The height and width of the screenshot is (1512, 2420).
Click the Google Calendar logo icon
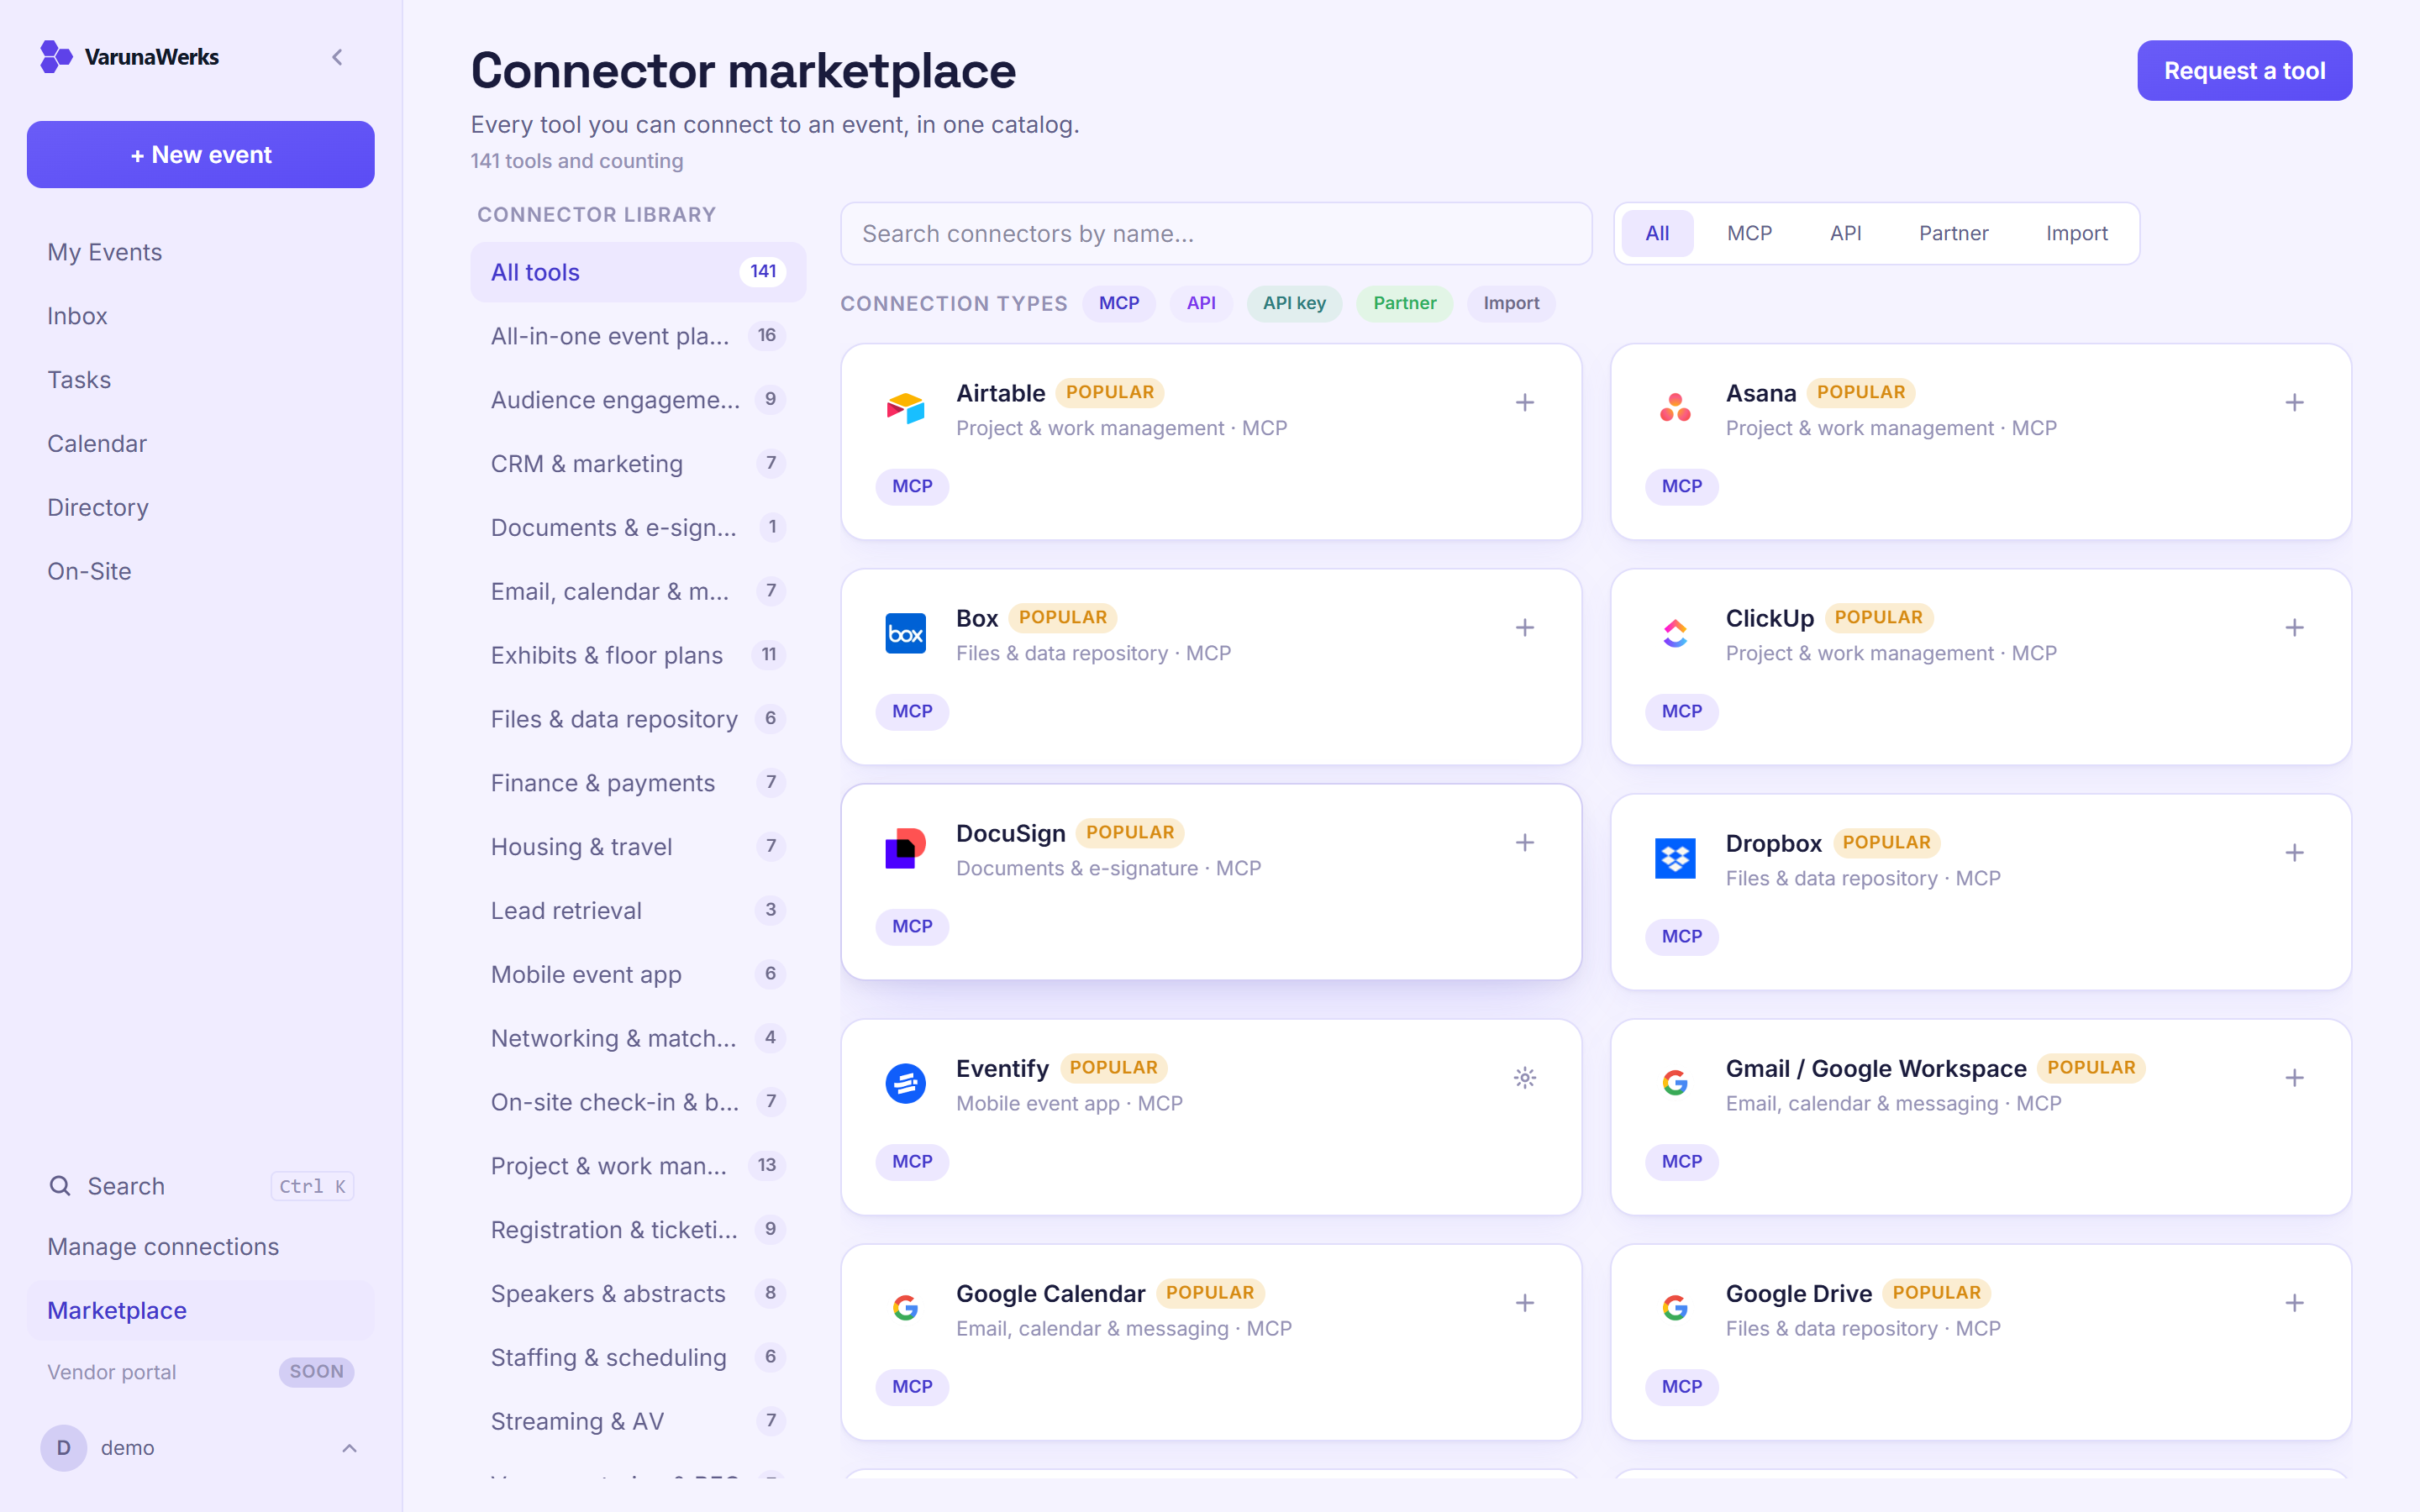point(905,1308)
